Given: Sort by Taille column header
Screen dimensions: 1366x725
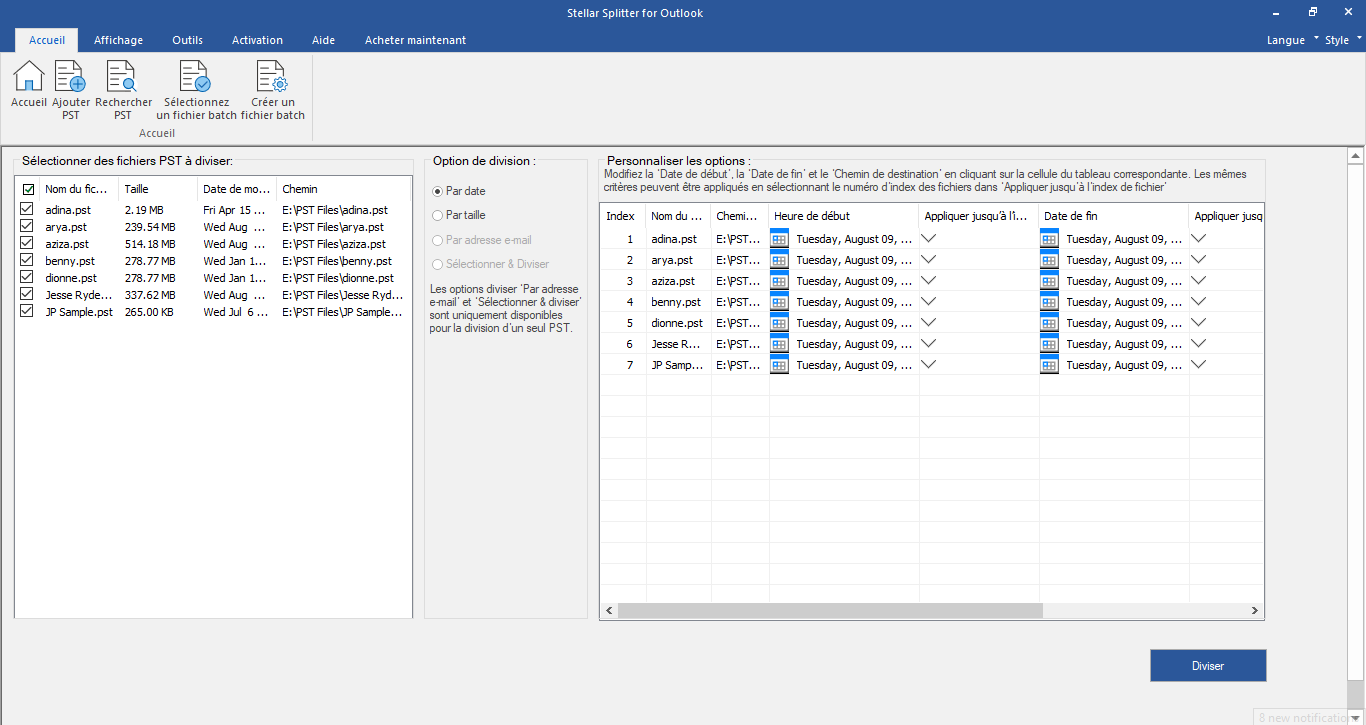Looking at the screenshot, I should pos(157,189).
